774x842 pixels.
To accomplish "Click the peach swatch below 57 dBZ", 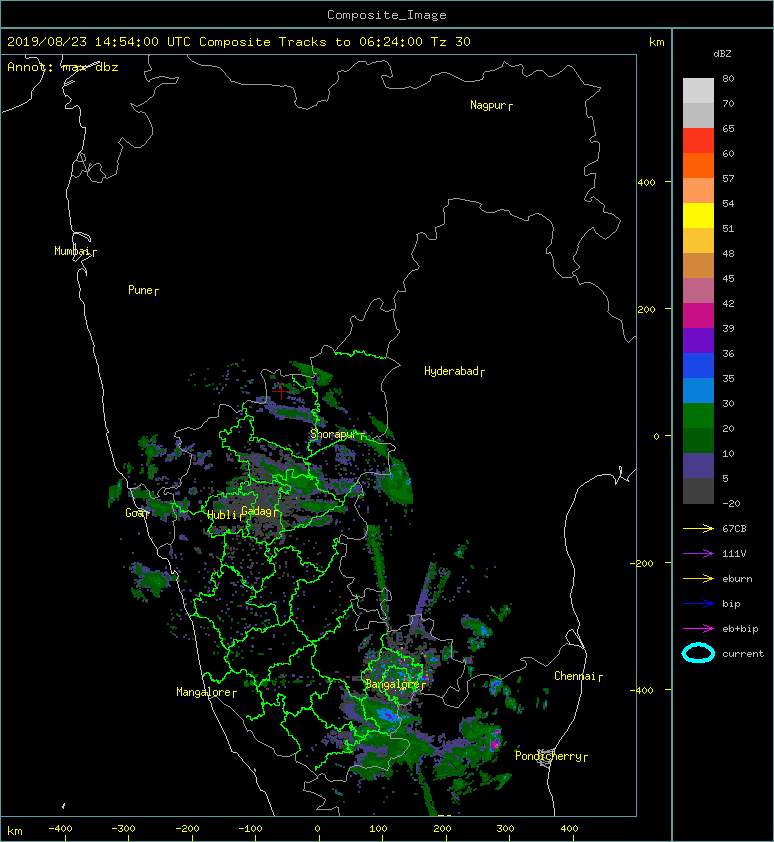I will point(698,191).
